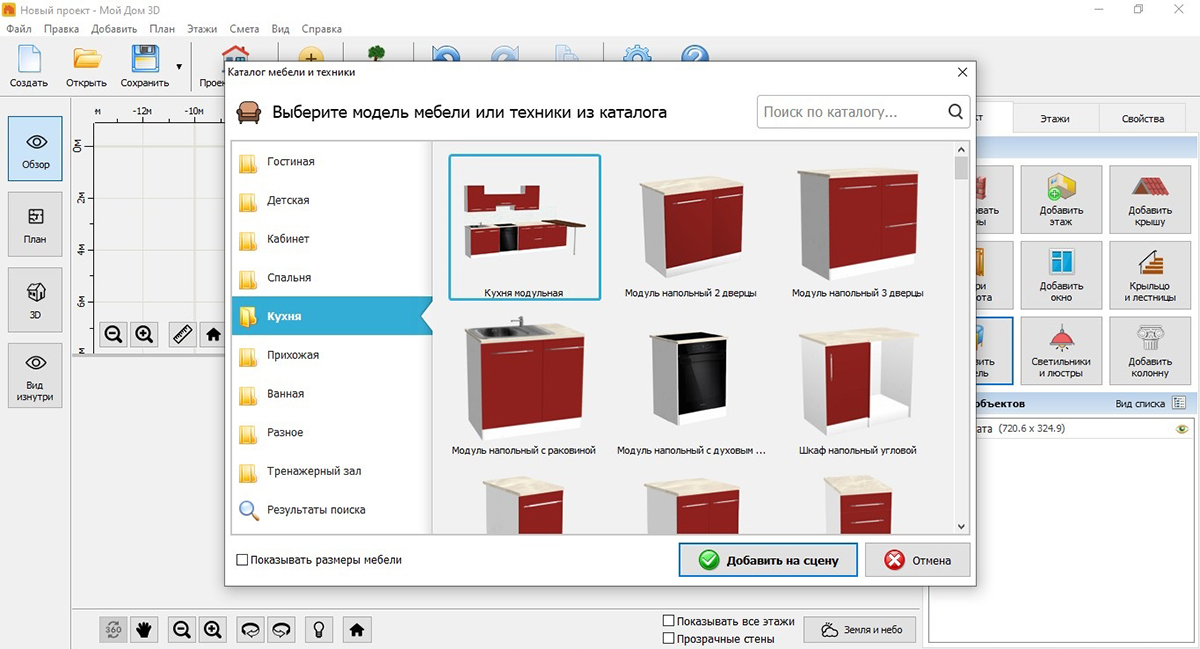
Task: Open the Файл menu
Action: [18, 29]
